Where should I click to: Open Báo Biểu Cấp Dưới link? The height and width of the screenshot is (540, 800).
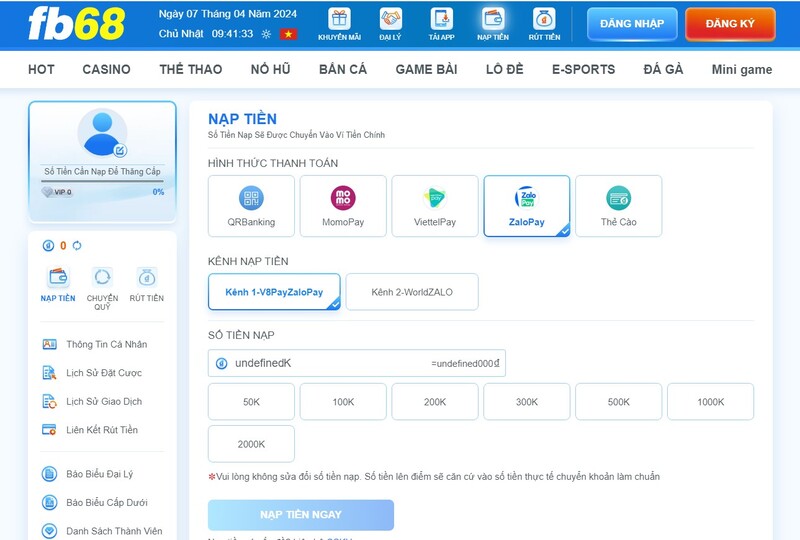[x=107, y=503]
